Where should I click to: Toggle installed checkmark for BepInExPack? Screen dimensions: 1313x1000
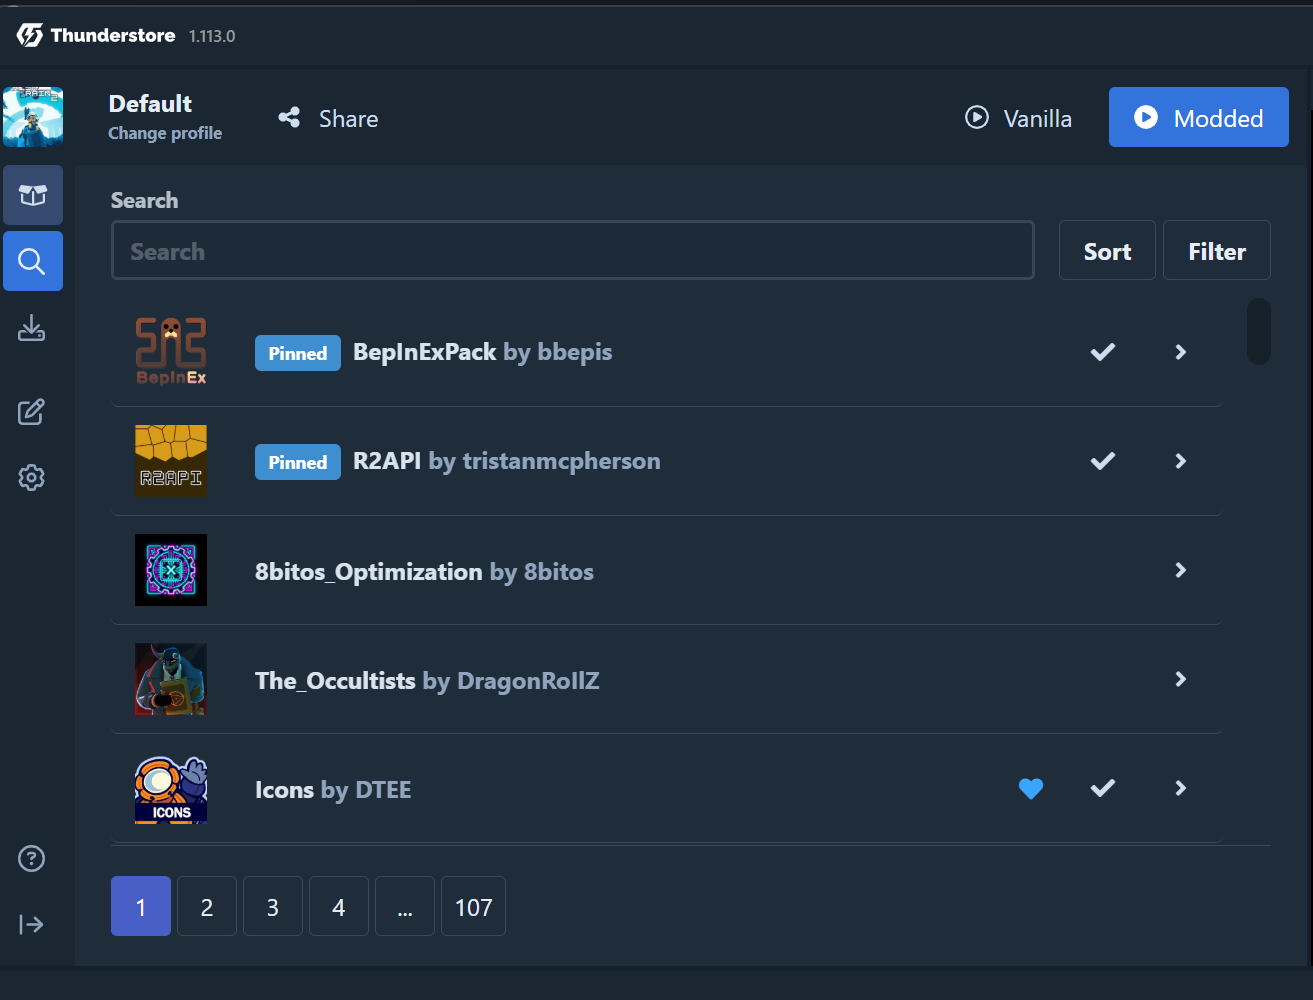[1103, 352]
